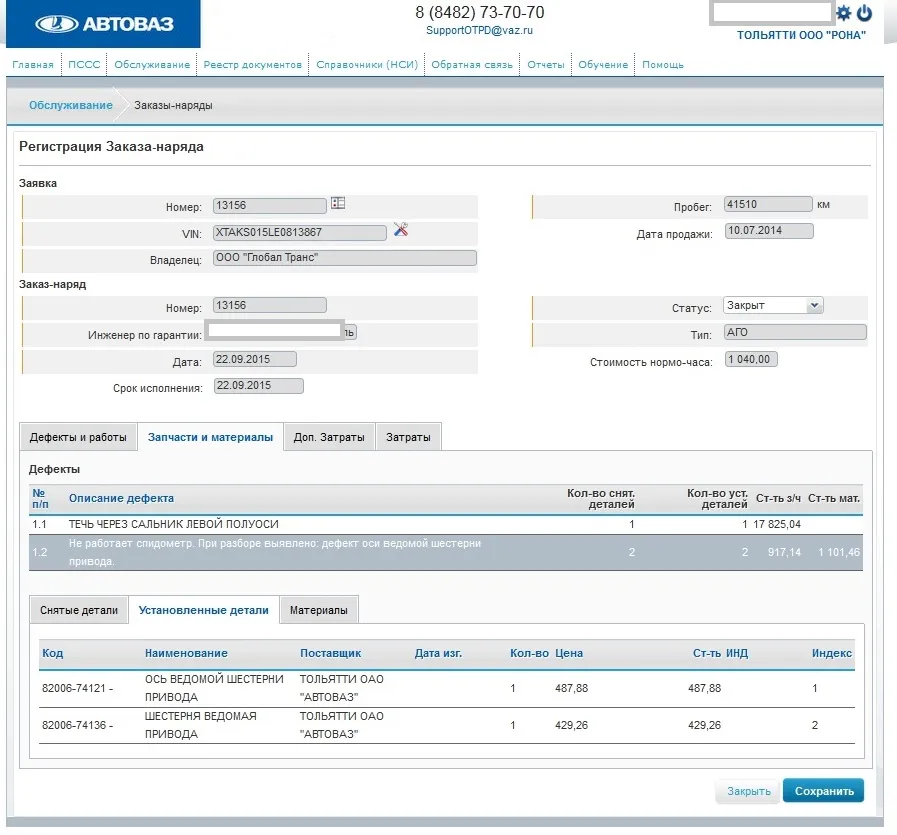Click ШЕСТЕРНЯ ВЕДОМАЯ ПРИВОДА name
Viewport: 897px width, 835px height.
[200, 725]
